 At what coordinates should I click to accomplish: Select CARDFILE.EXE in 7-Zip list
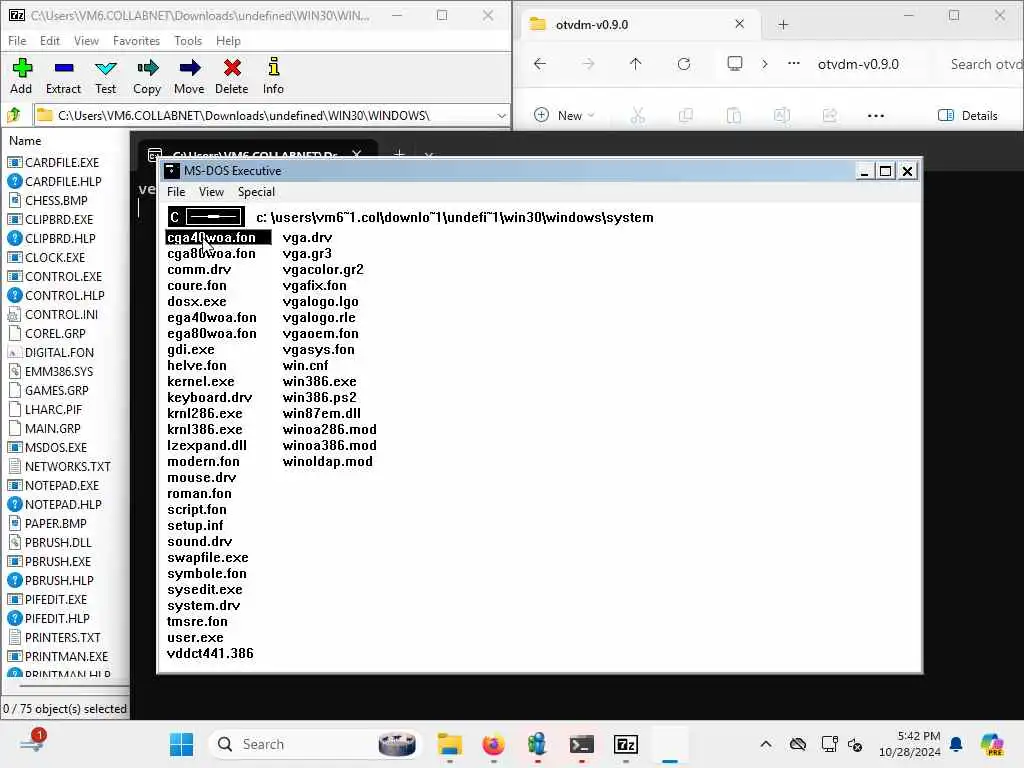click(54, 163)
